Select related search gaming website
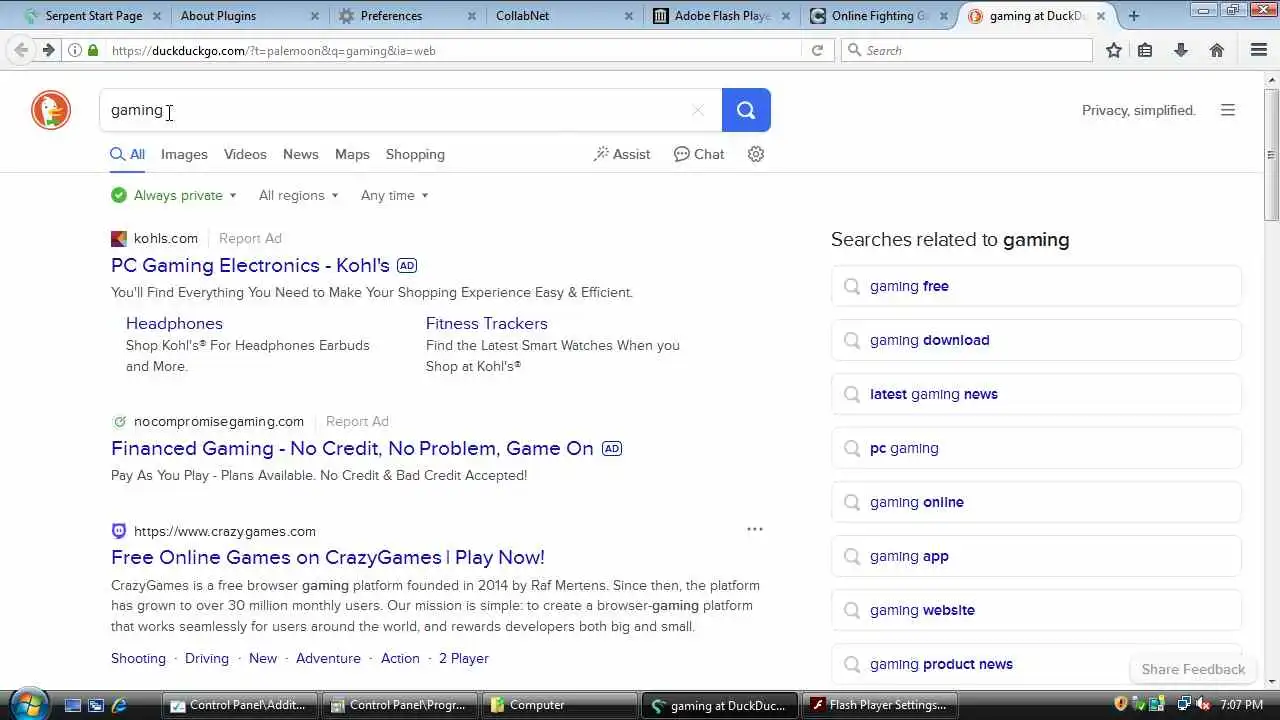The height and width of the screenshot is (720, 1280). [x=1036, y=610]
